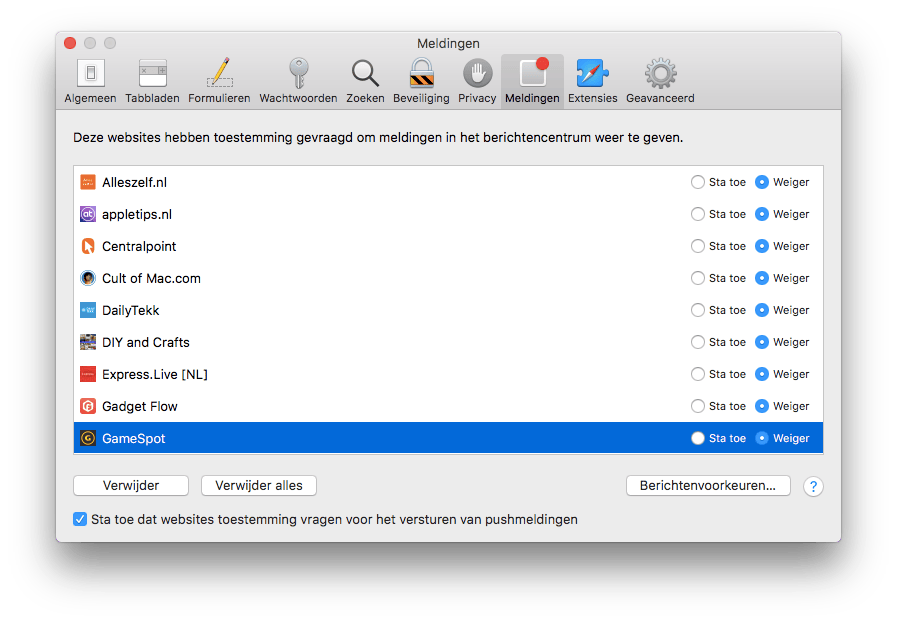Image resolution: width=897 pixels, height=622 pixels.
Task: Select Weiger for Gadget Flow
Action: [761, 406]
